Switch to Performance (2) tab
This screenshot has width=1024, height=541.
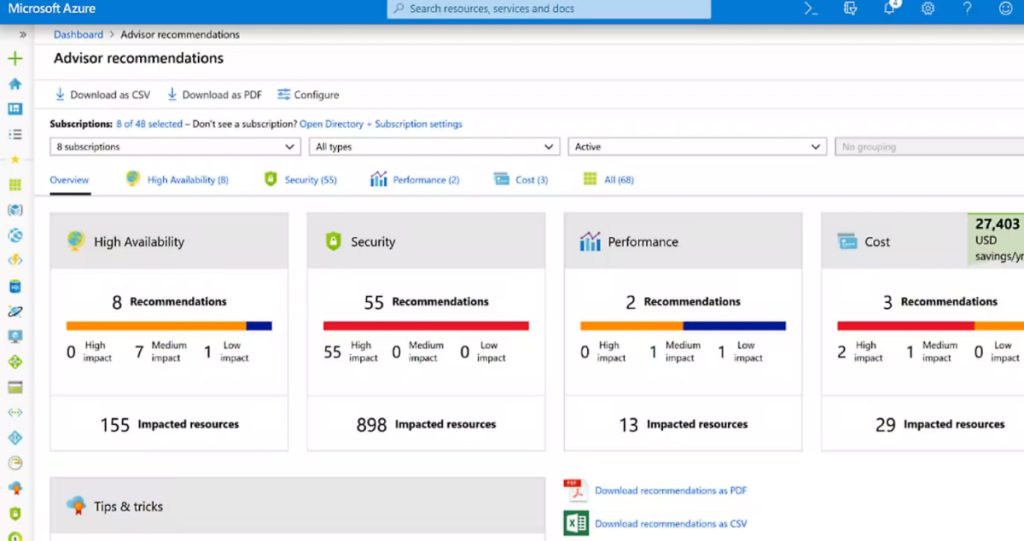[x=415, y=179]
